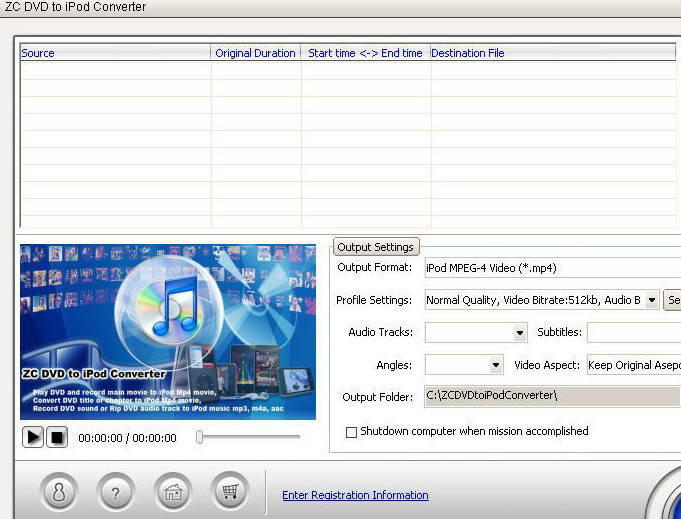Screen dimensions: 681x519
Task: Open the Audio Tracks dropdown
Action: 476,333
